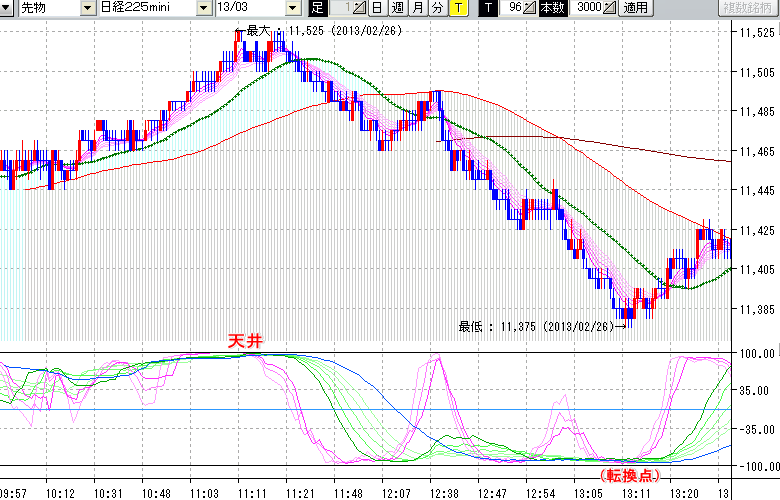Click the 最低 11,375 low marker
780x500 pixels.
click(x=540, y=325)
